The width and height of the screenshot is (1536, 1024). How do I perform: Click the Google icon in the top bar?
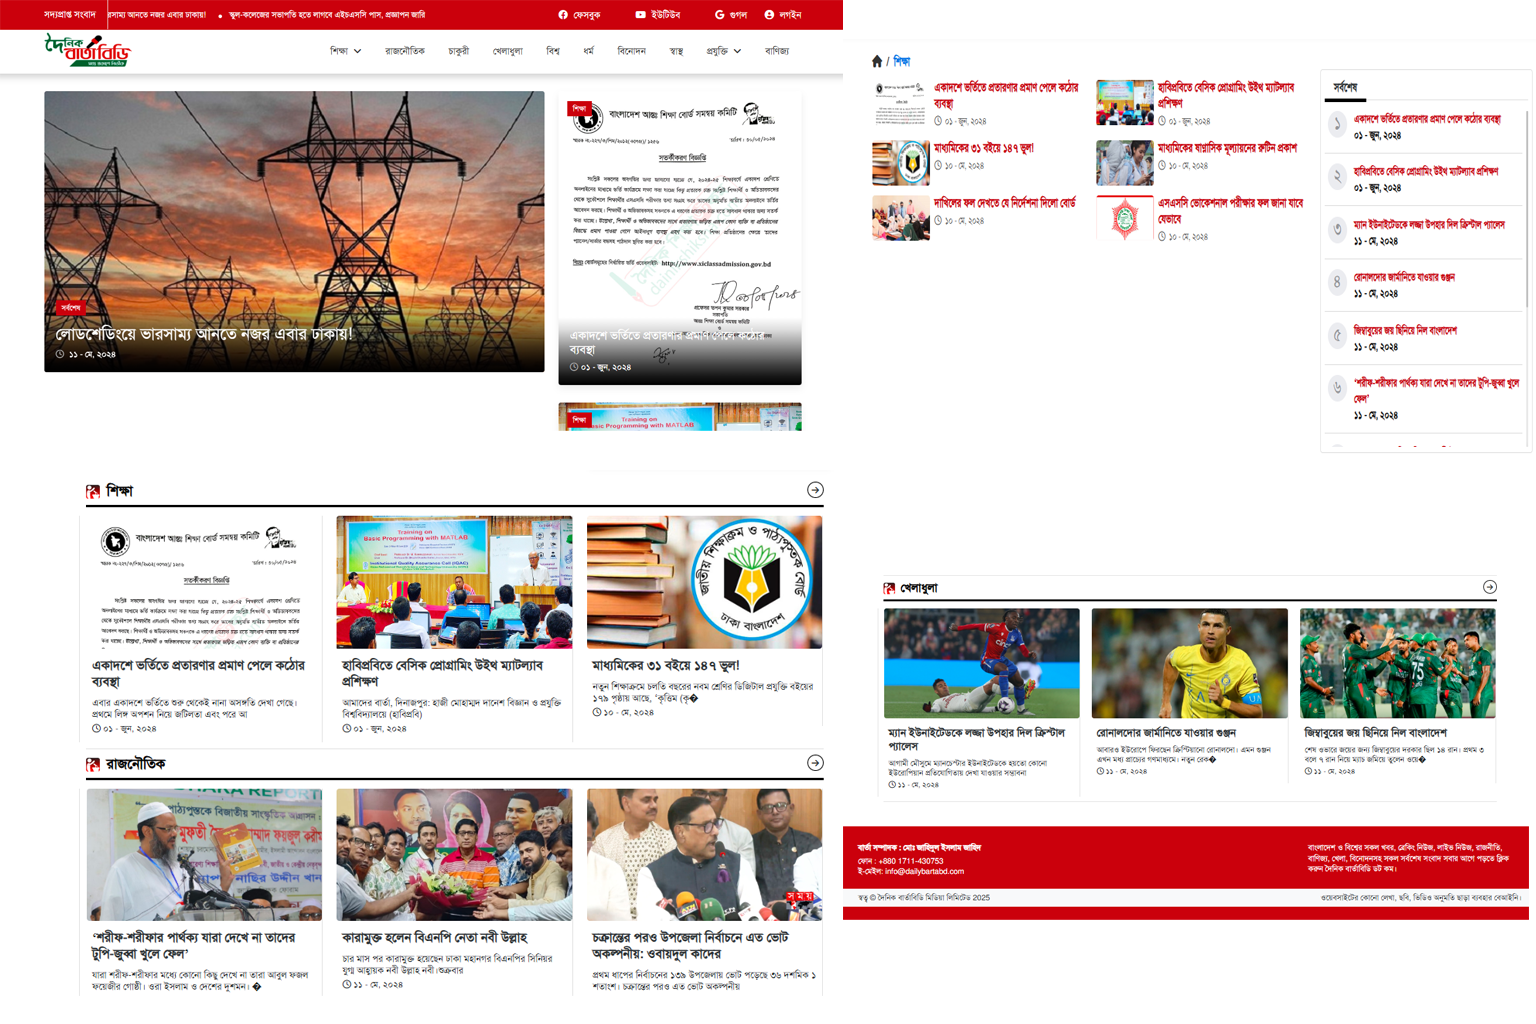(x=719, y=15)
